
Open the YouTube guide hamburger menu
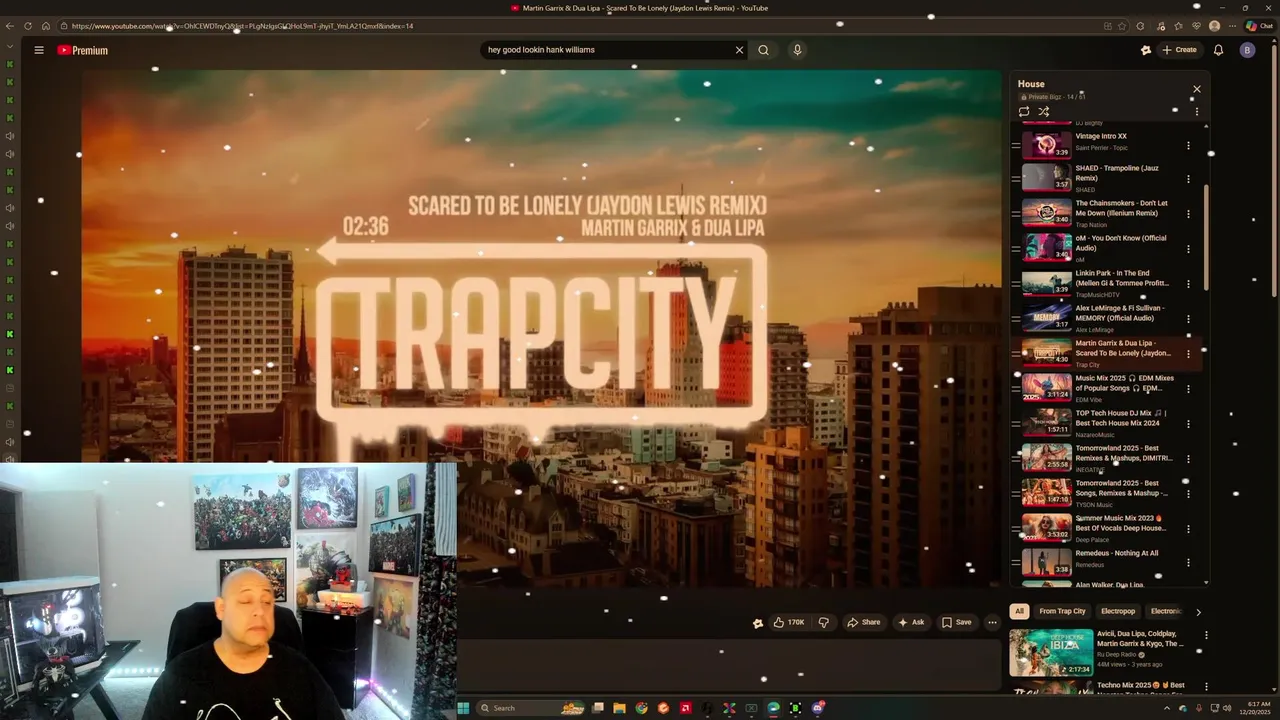39,50
